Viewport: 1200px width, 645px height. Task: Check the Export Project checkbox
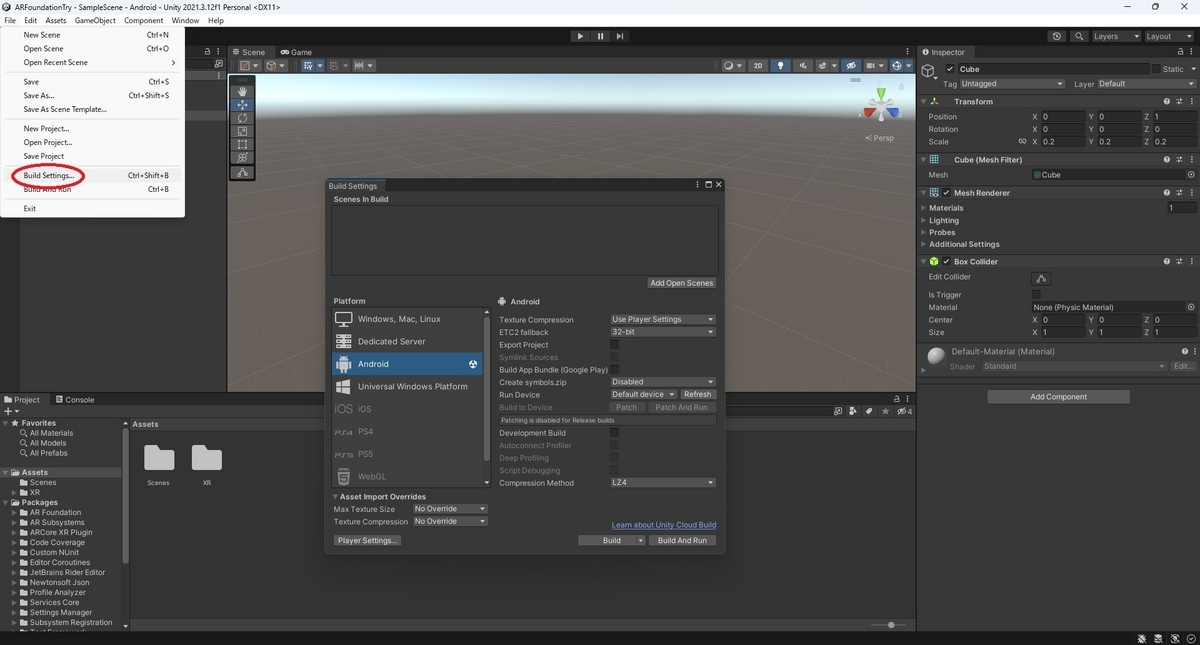pos(614,345)
